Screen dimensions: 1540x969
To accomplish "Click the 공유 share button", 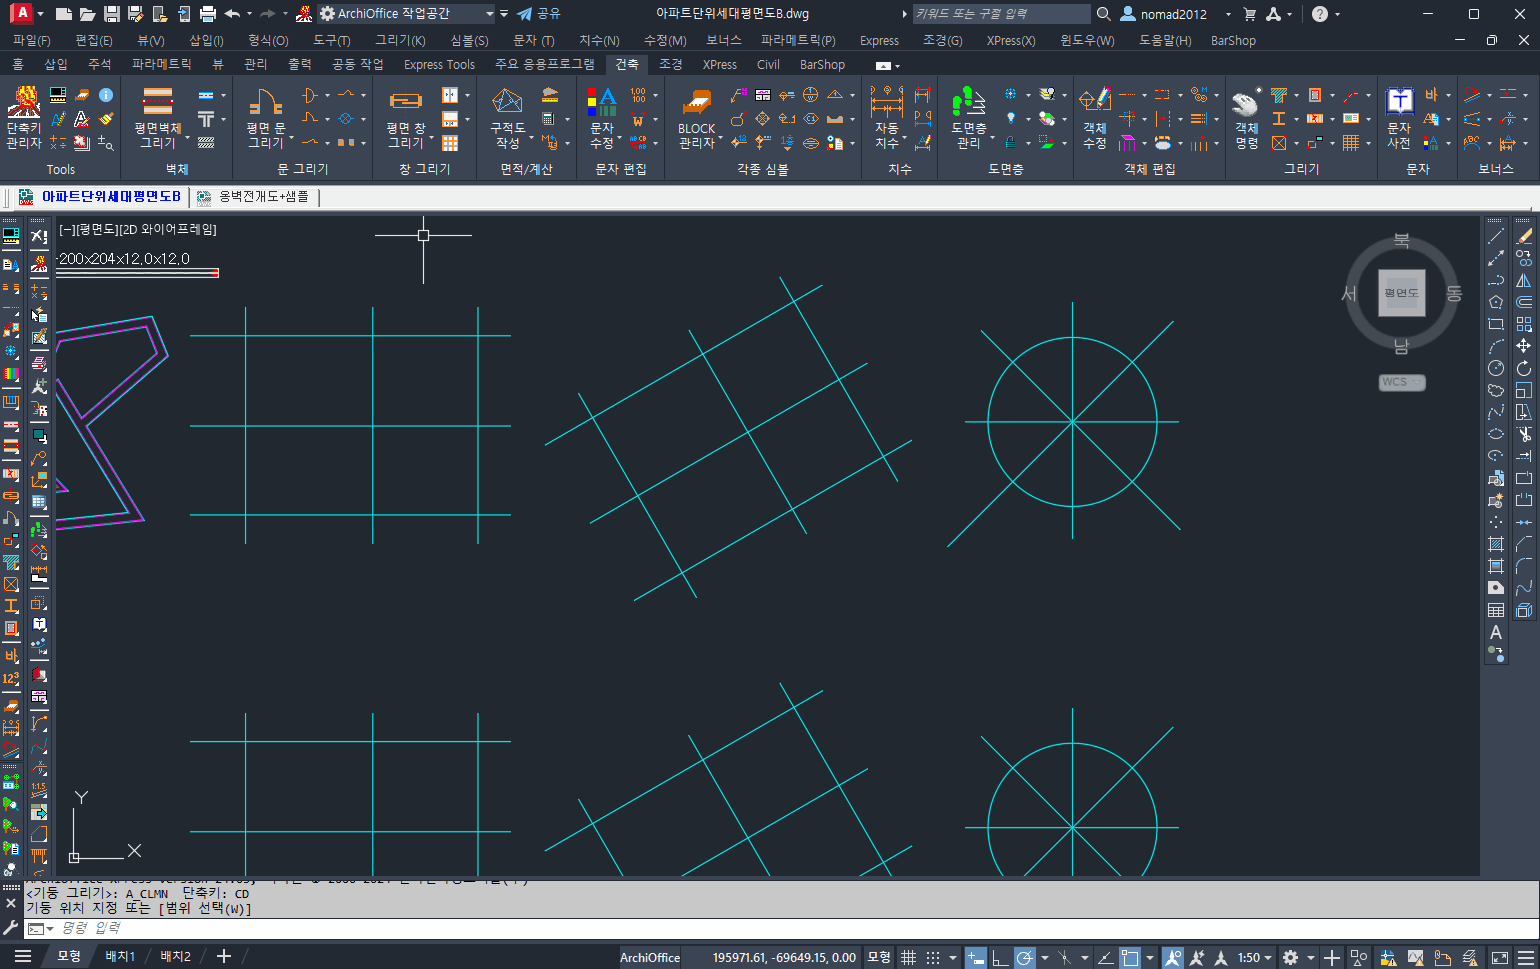I will 539,14.
